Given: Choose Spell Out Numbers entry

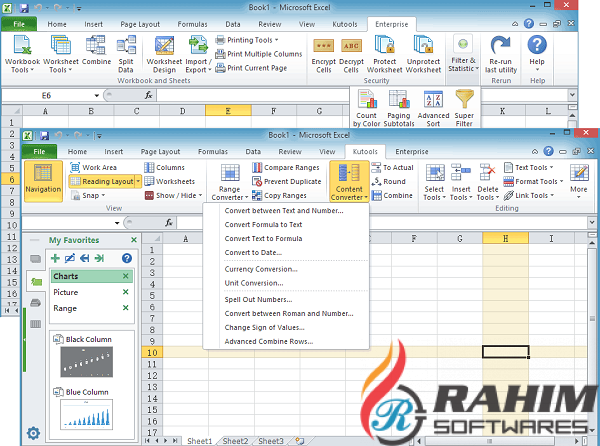Looking at the screenshot, I should click(258, 300).
